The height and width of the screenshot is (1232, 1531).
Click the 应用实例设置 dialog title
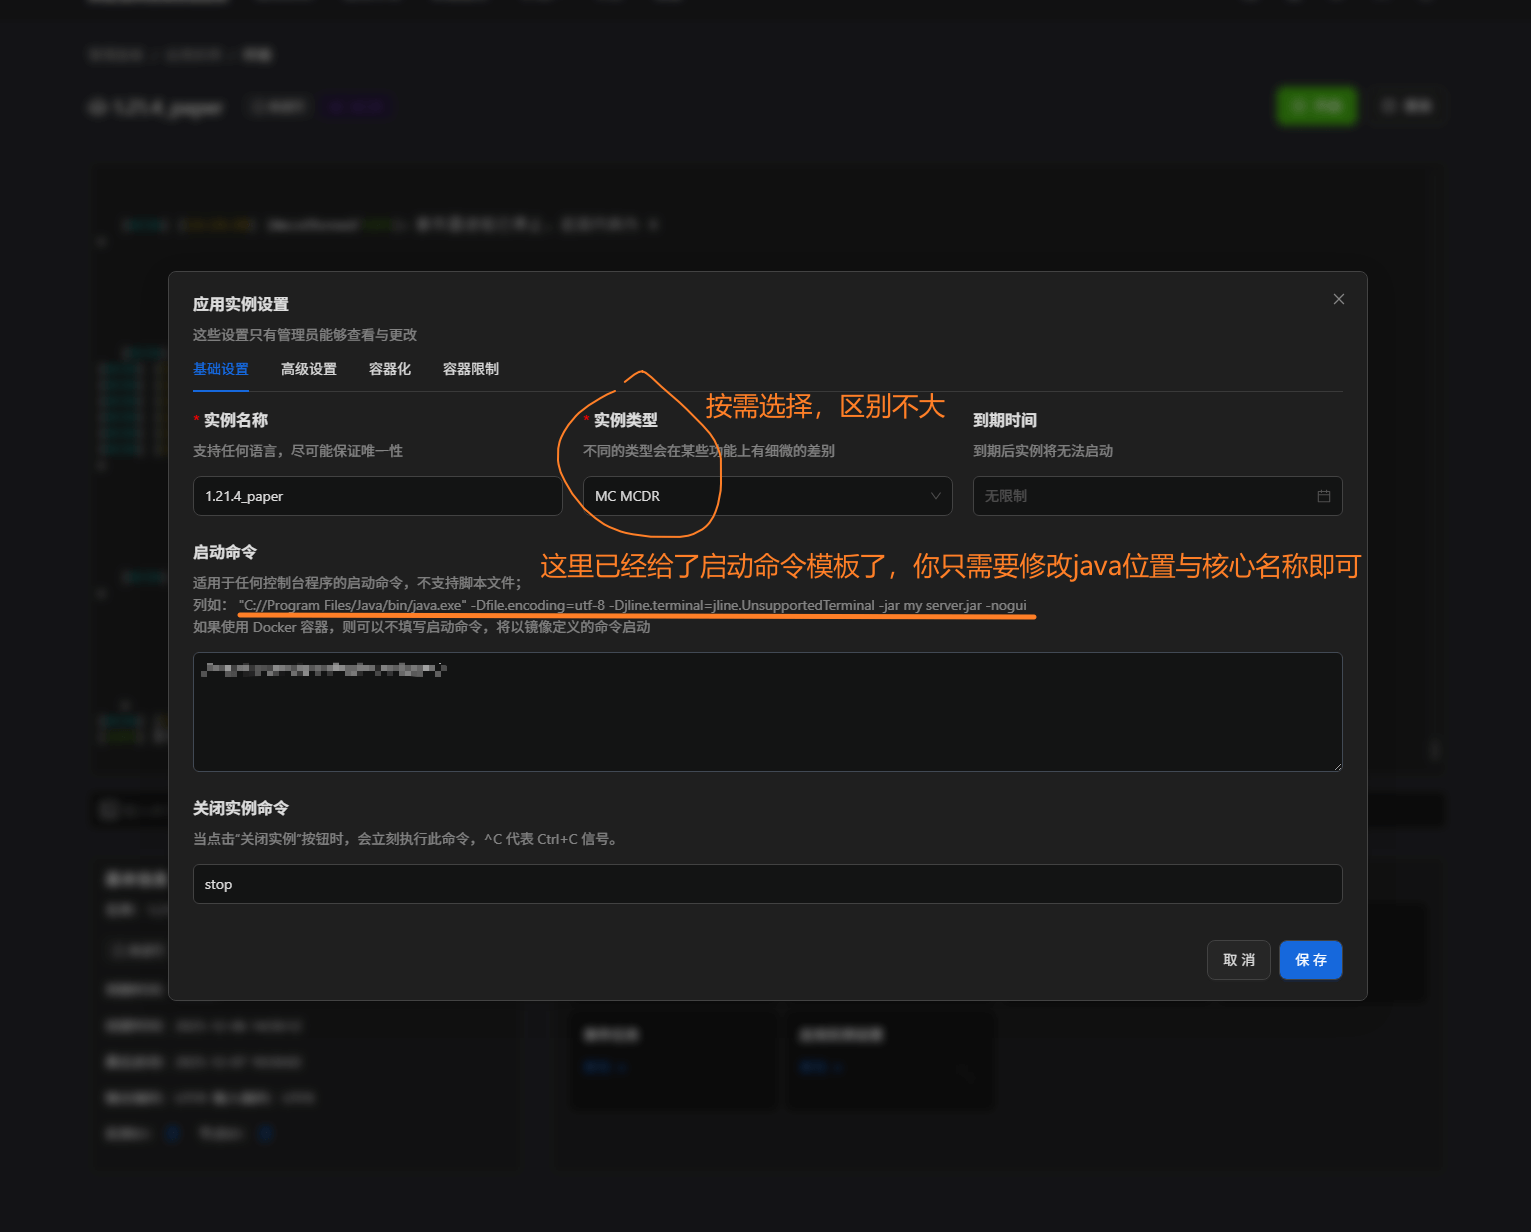coord(241,304)
